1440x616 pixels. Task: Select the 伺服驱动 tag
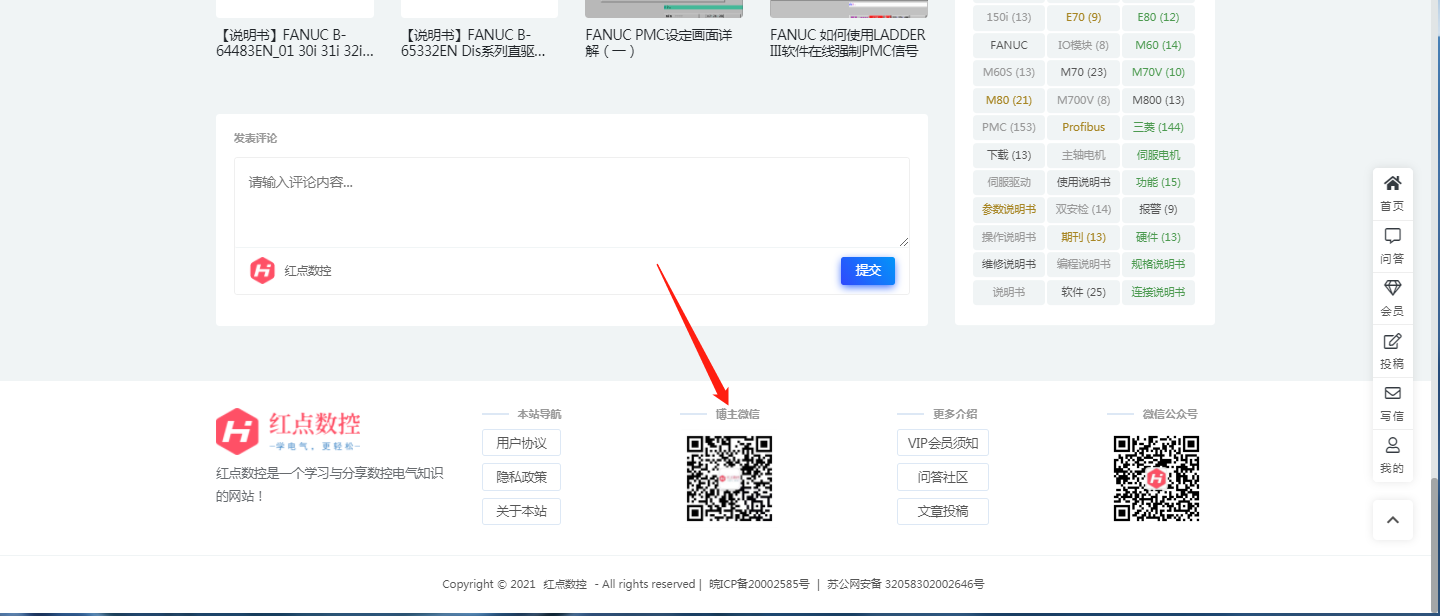tap(1009, 182)
